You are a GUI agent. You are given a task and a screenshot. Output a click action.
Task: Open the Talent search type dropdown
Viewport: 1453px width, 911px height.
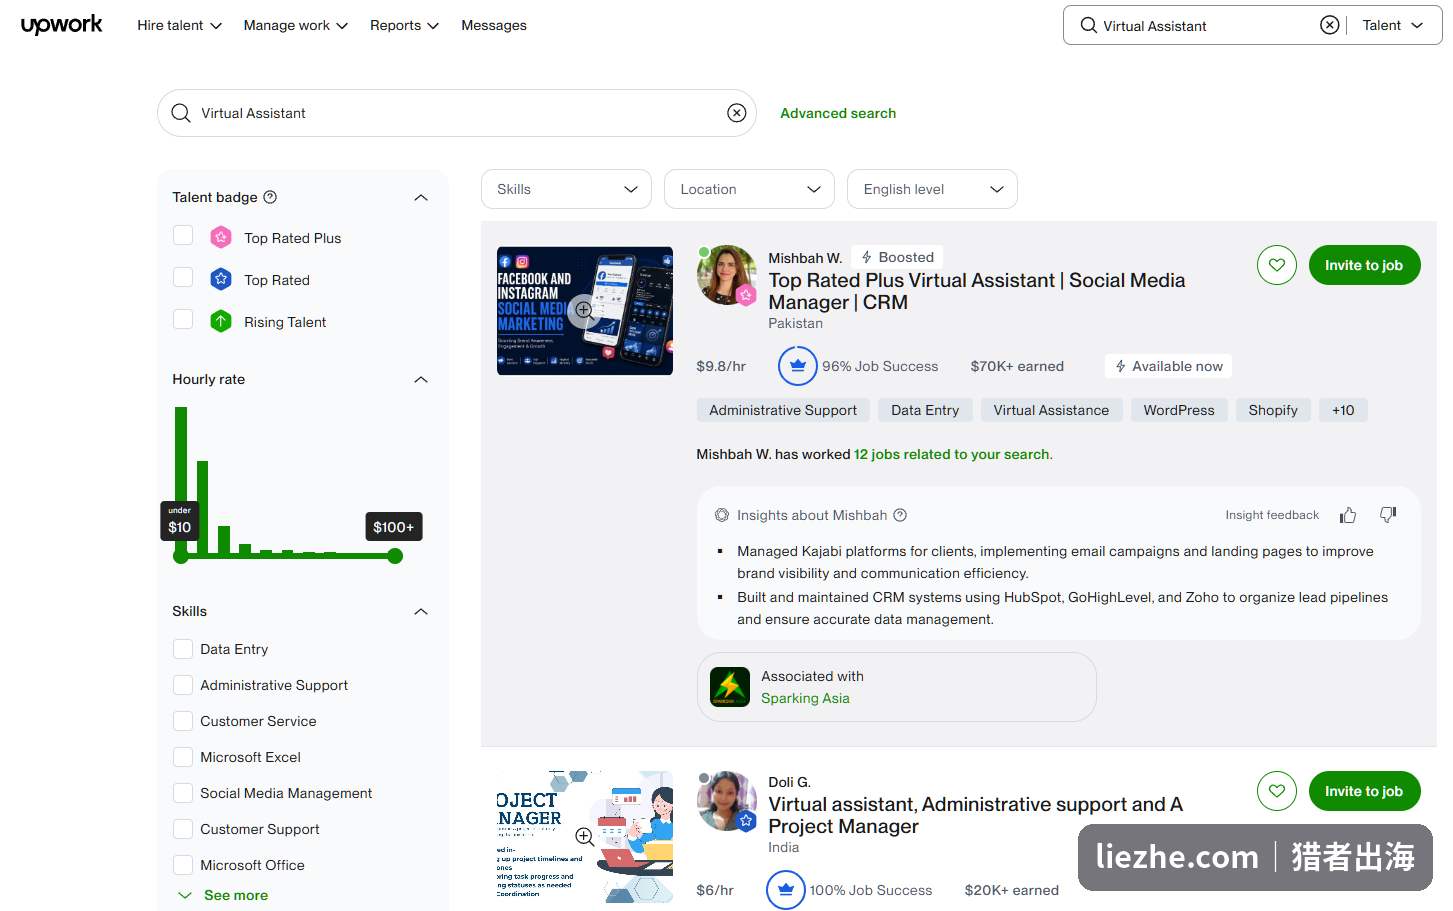(x=1392, y=25)
